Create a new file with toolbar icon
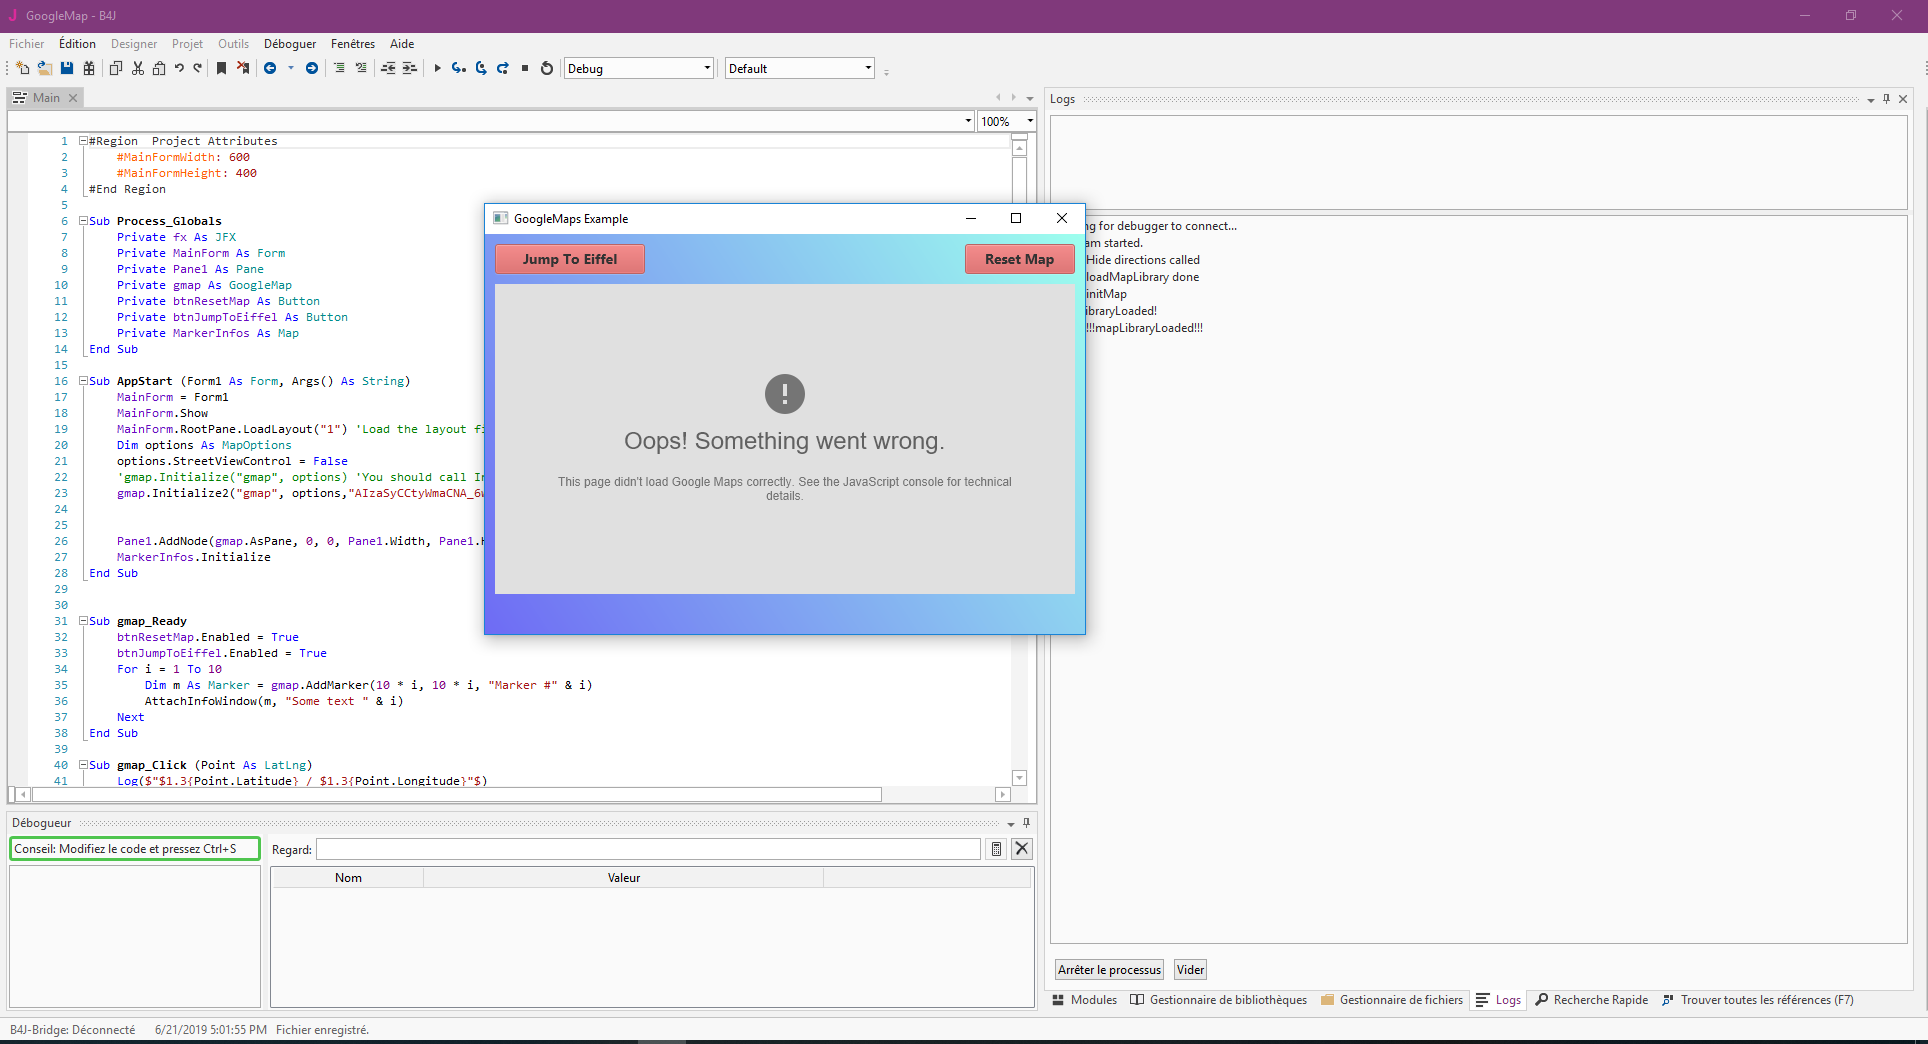The width and height of the screenshot is (1928, 1044). tap(22, 68)
